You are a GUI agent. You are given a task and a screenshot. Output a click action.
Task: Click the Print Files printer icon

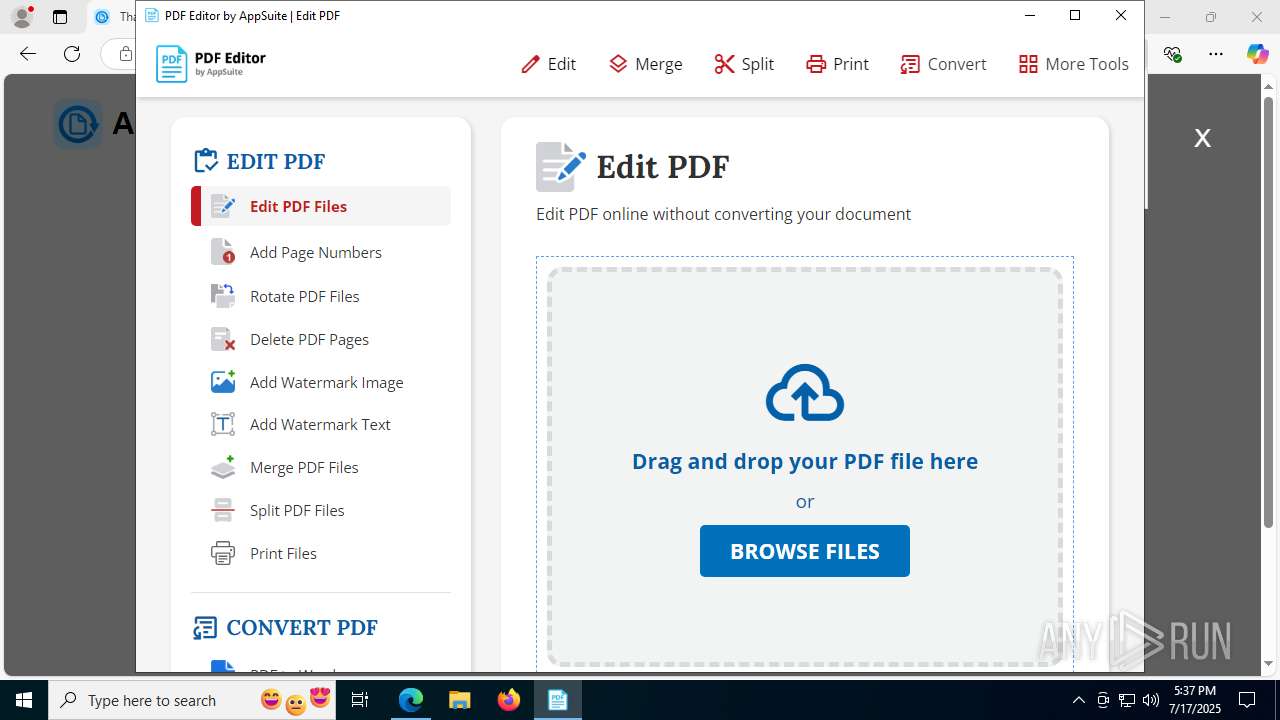pyautogui.click(x=223, y=553)
